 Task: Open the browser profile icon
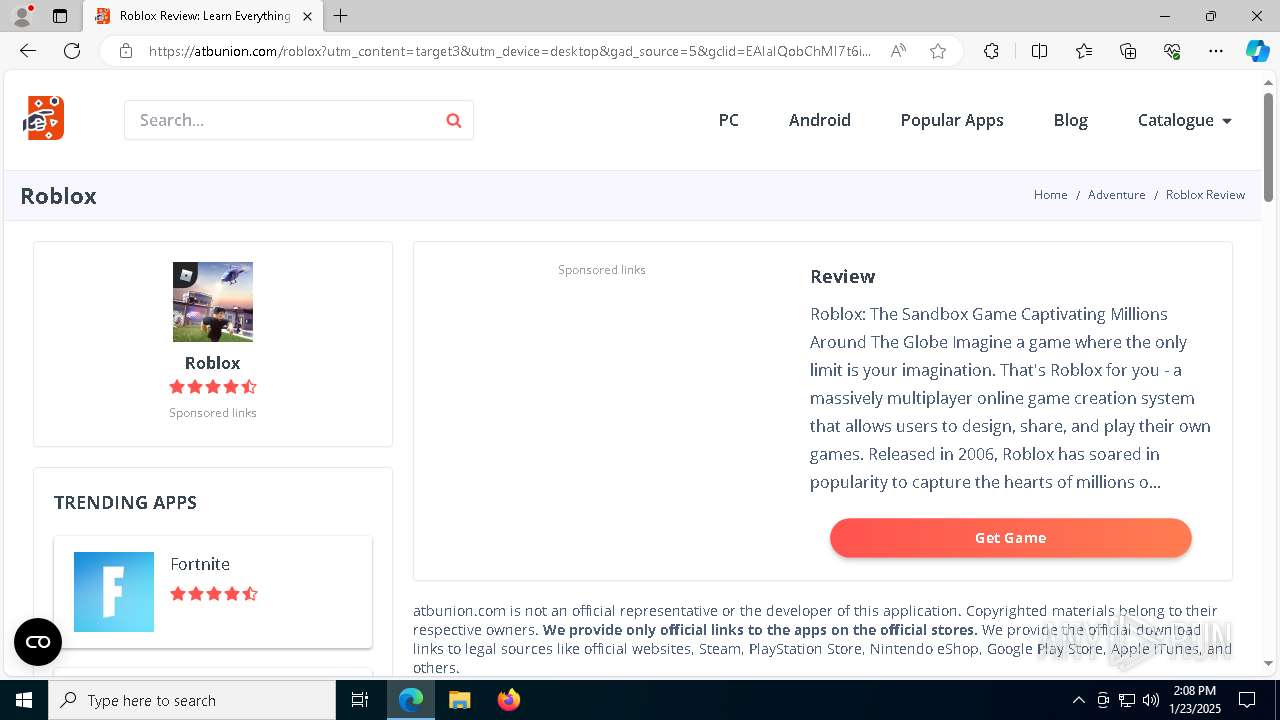(22, 16)
